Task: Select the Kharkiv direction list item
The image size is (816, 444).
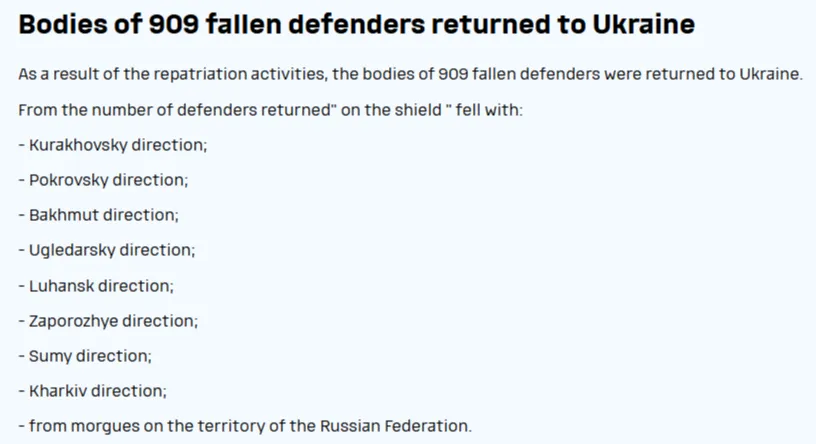Action: click(x=93, y=391)
